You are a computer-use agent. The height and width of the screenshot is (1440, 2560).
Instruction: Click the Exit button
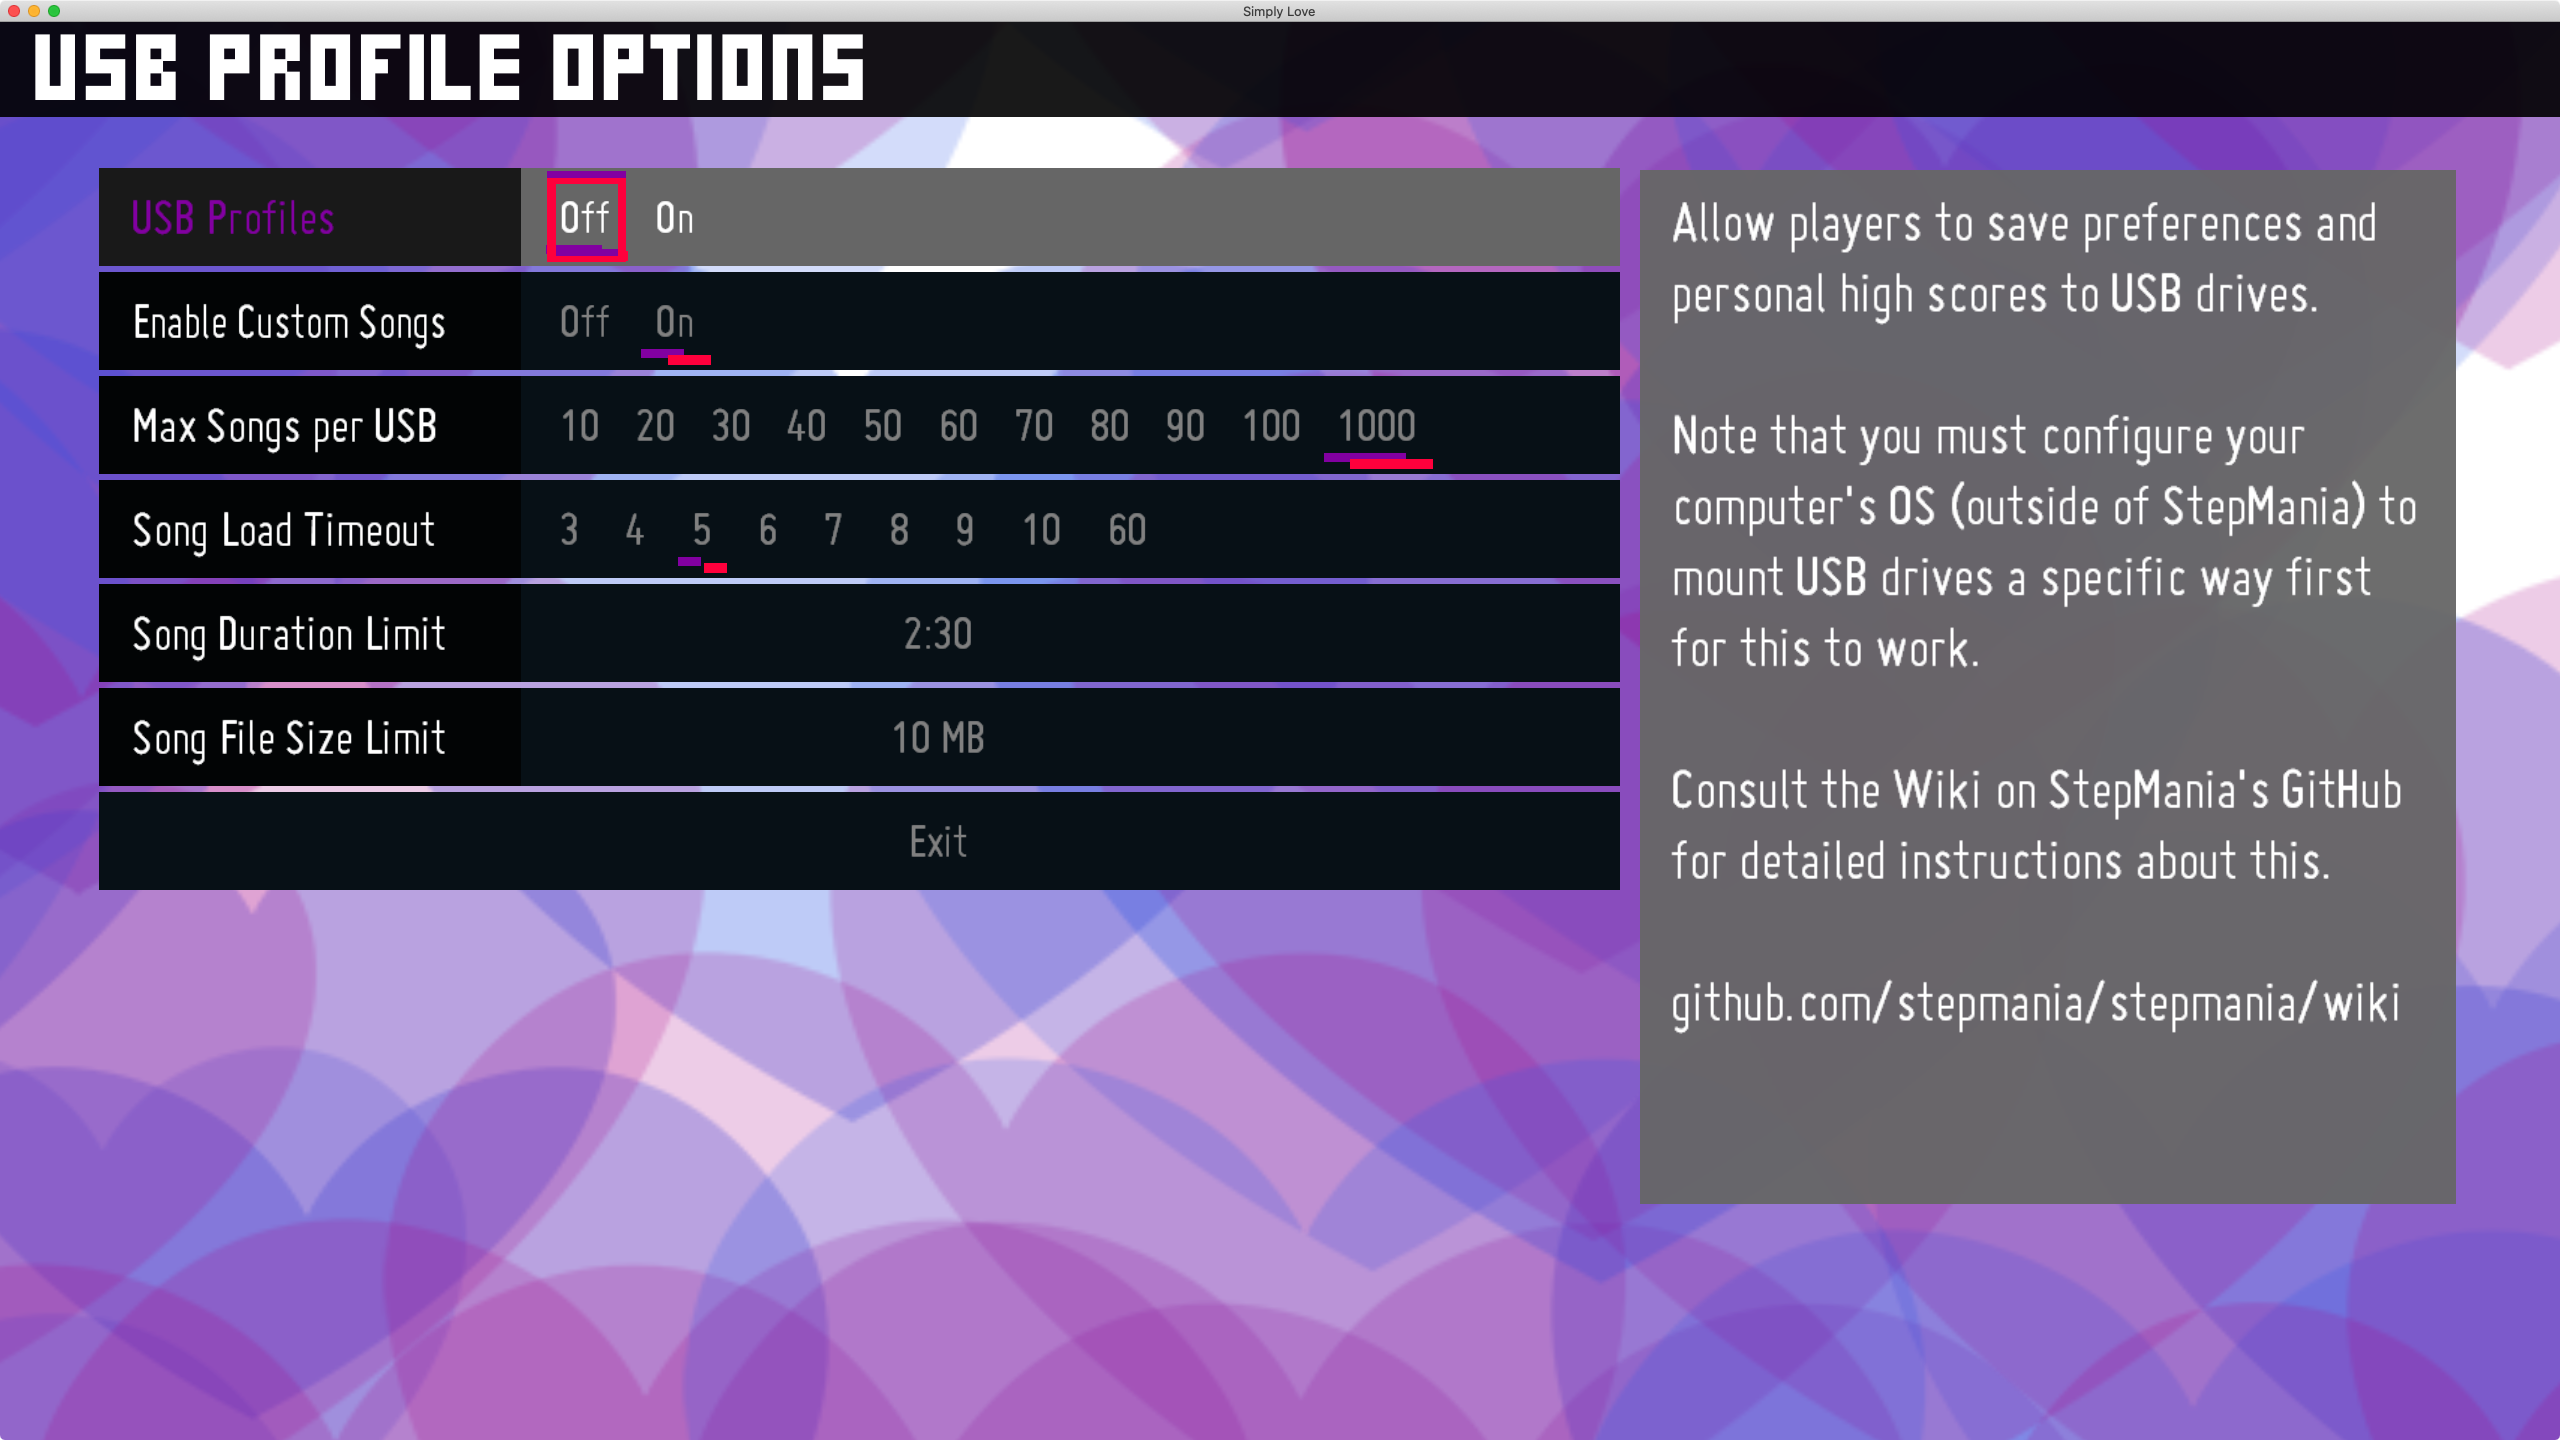point(937,840)
